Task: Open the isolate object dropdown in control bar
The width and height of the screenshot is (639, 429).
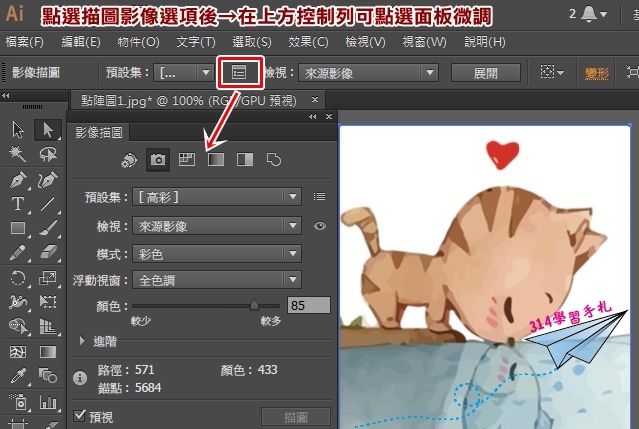Action: click(552, 73)
